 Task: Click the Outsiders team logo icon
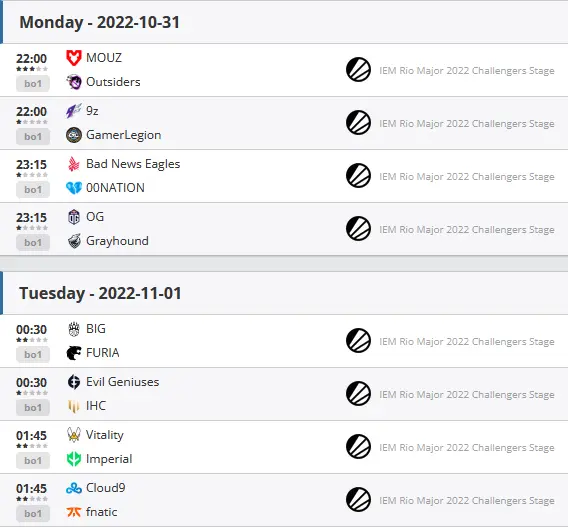coord(74,82)
